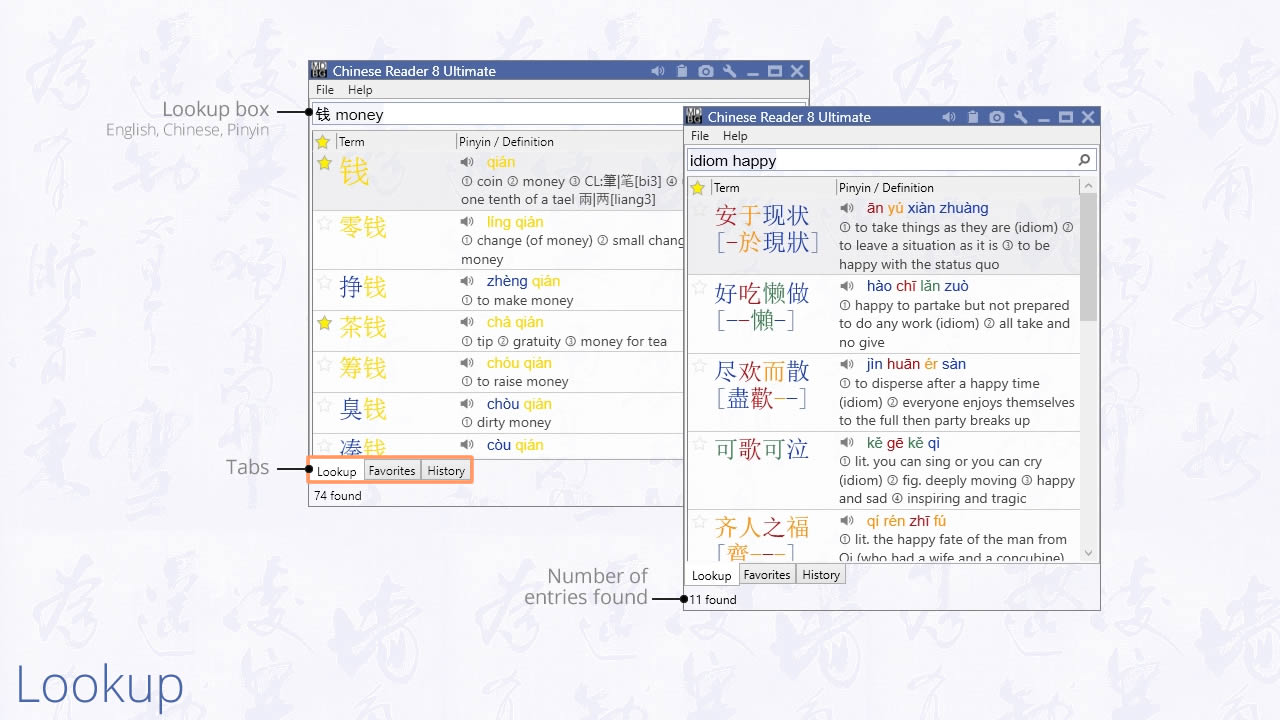Click the results scrollbar thumb in front window
The width and height of the screenshot is (1280, 720).
(x=1089, y=257)
